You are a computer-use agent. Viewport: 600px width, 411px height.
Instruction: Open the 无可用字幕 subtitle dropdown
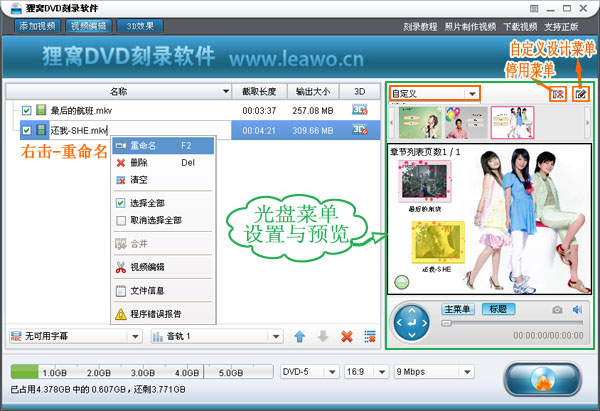pyautogui.click(x=135, y=337)
